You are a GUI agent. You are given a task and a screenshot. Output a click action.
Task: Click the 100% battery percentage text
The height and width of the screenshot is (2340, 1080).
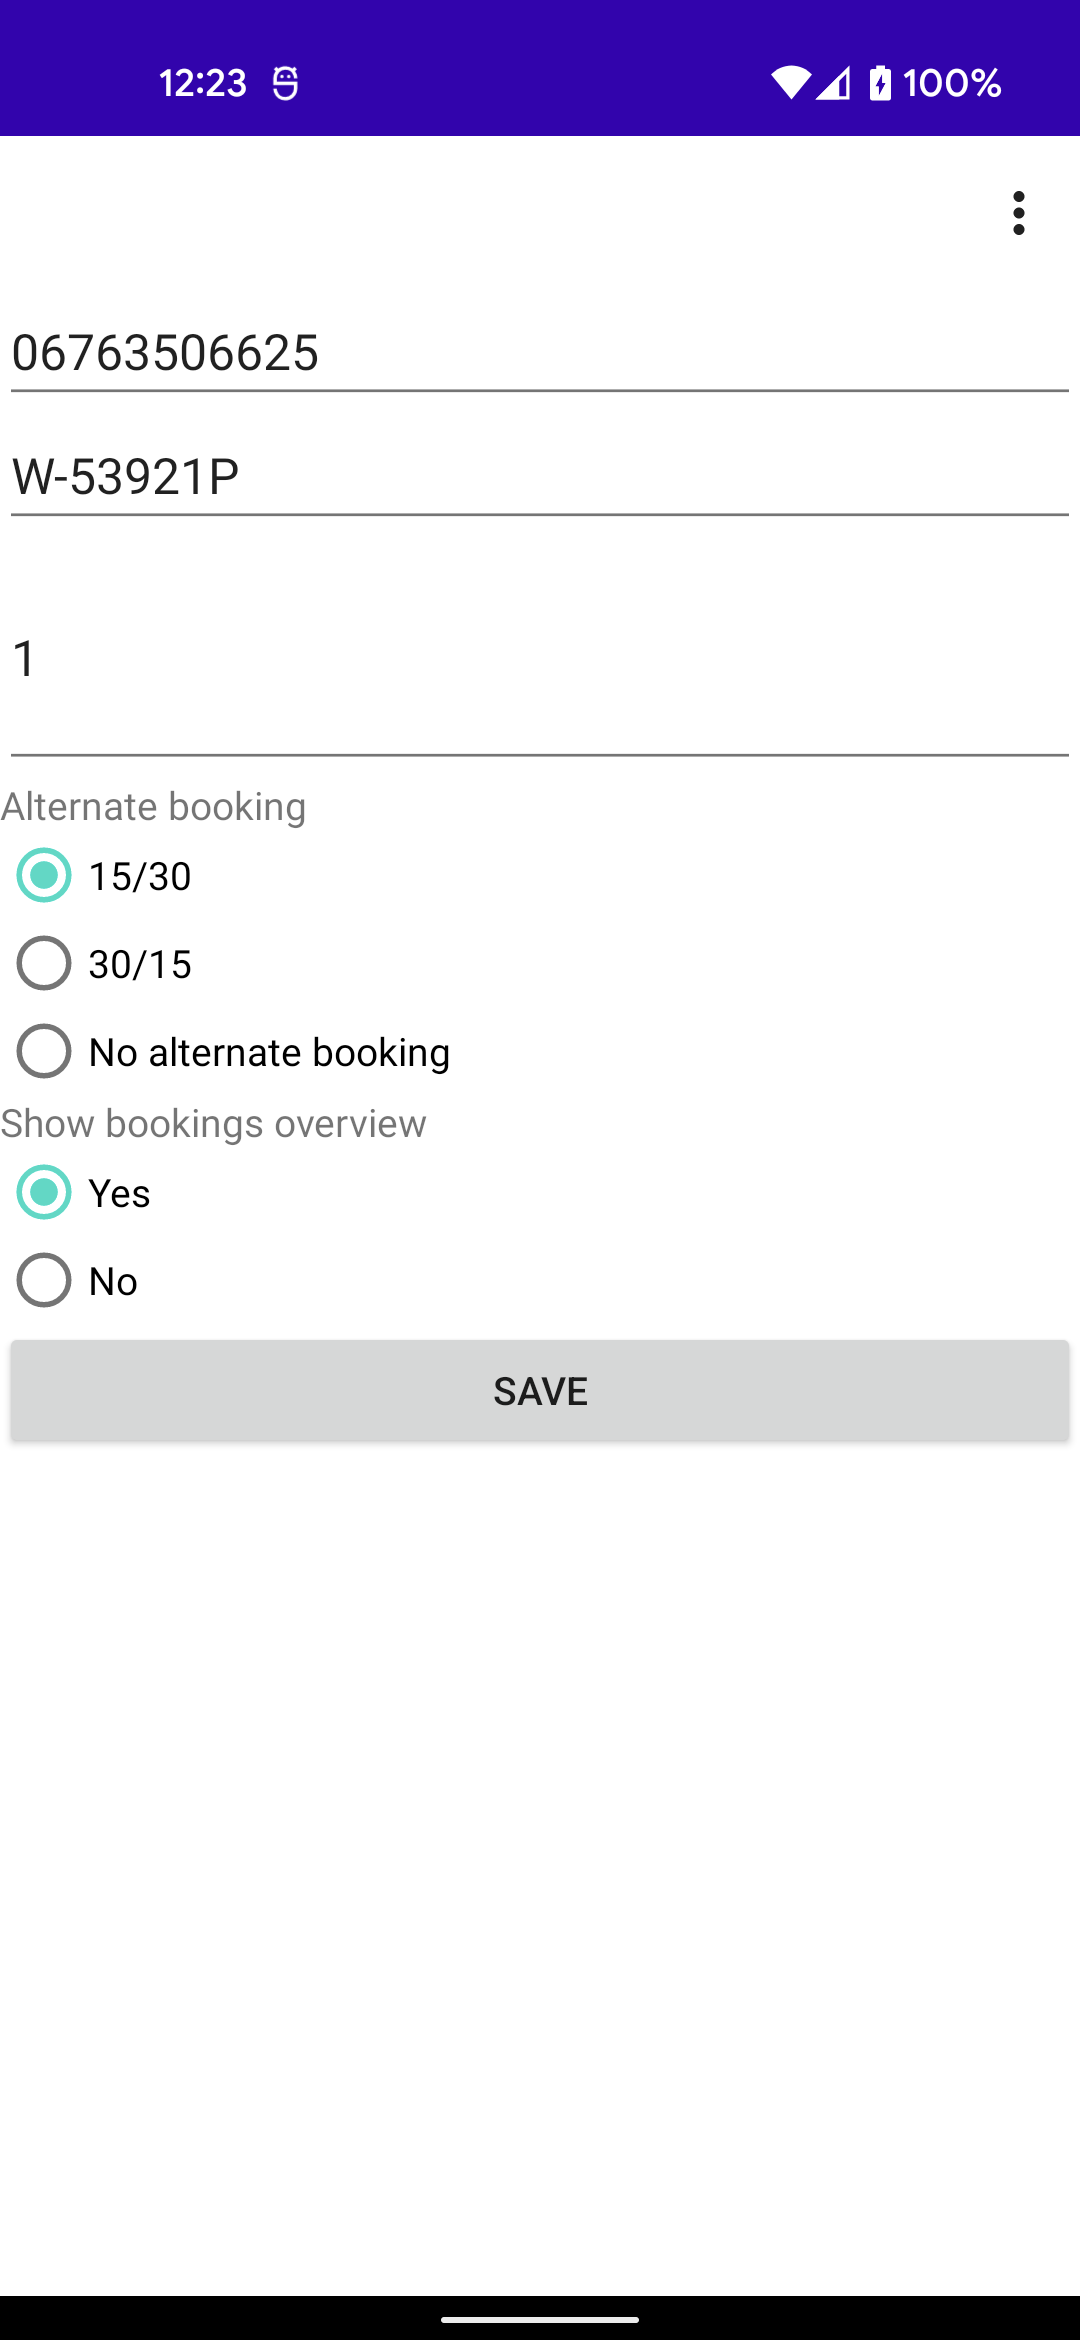(x=951, y=83)
